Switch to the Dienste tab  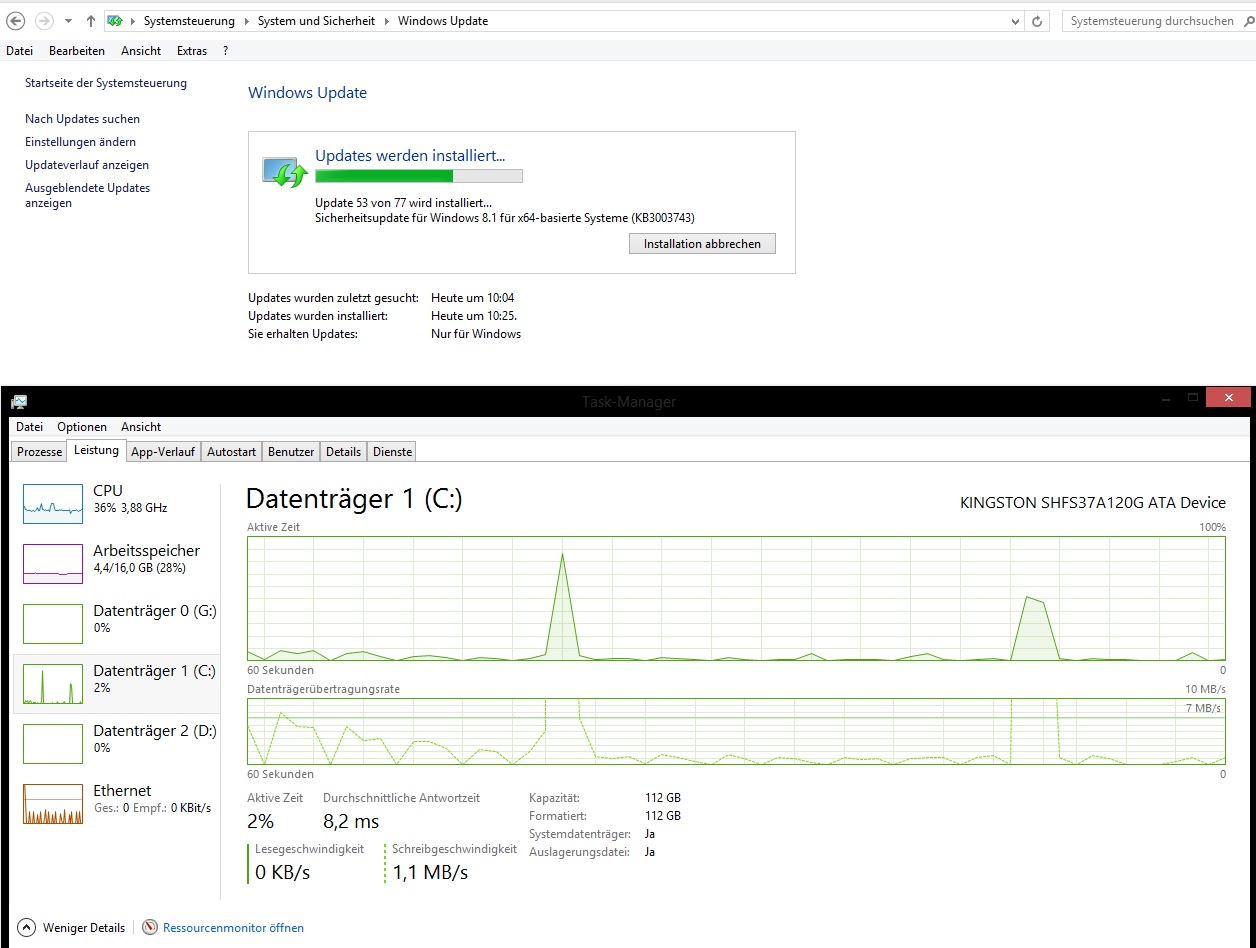tap(392, 452)
